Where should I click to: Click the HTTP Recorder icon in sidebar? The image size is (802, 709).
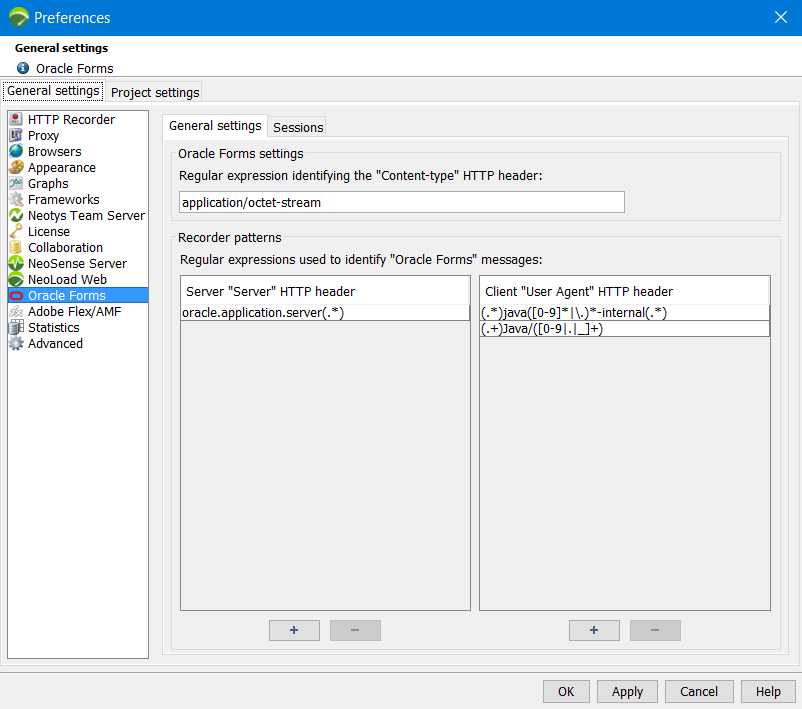[16, 119]
